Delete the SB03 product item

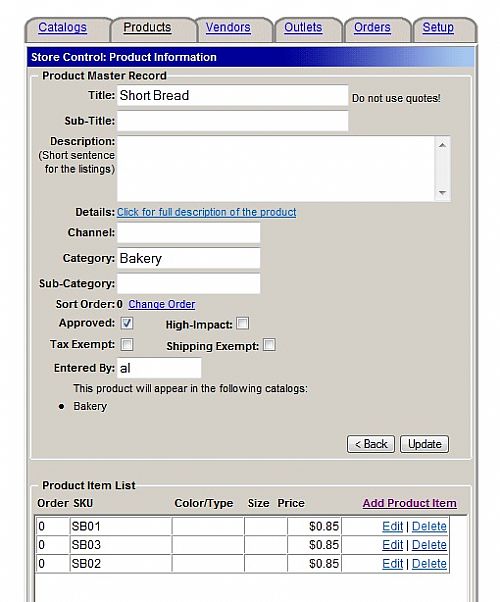[429, 545]
